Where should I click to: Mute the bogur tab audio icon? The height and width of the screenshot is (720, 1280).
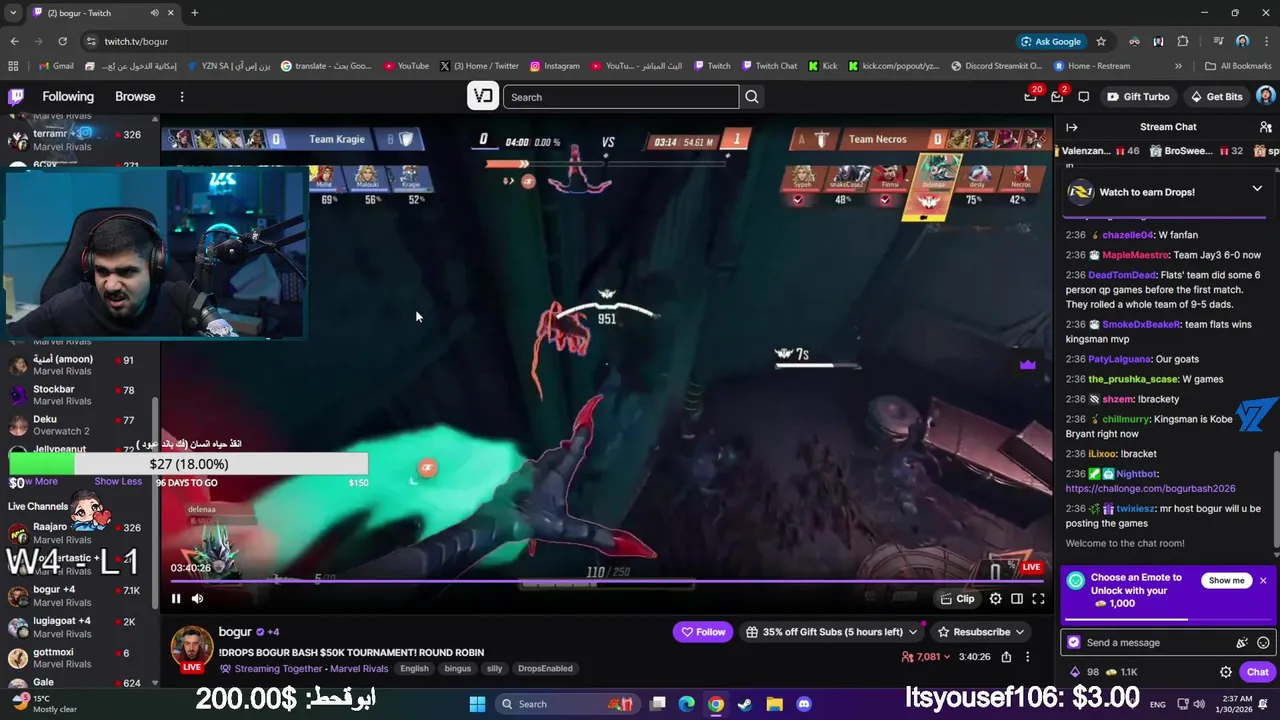point(154,13)
